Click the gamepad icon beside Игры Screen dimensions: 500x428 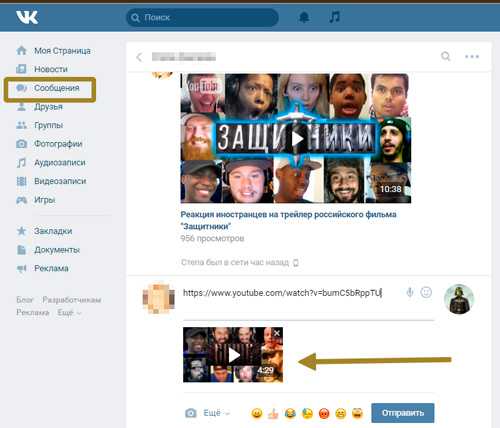pyautogui.click(x=22, y=200)
